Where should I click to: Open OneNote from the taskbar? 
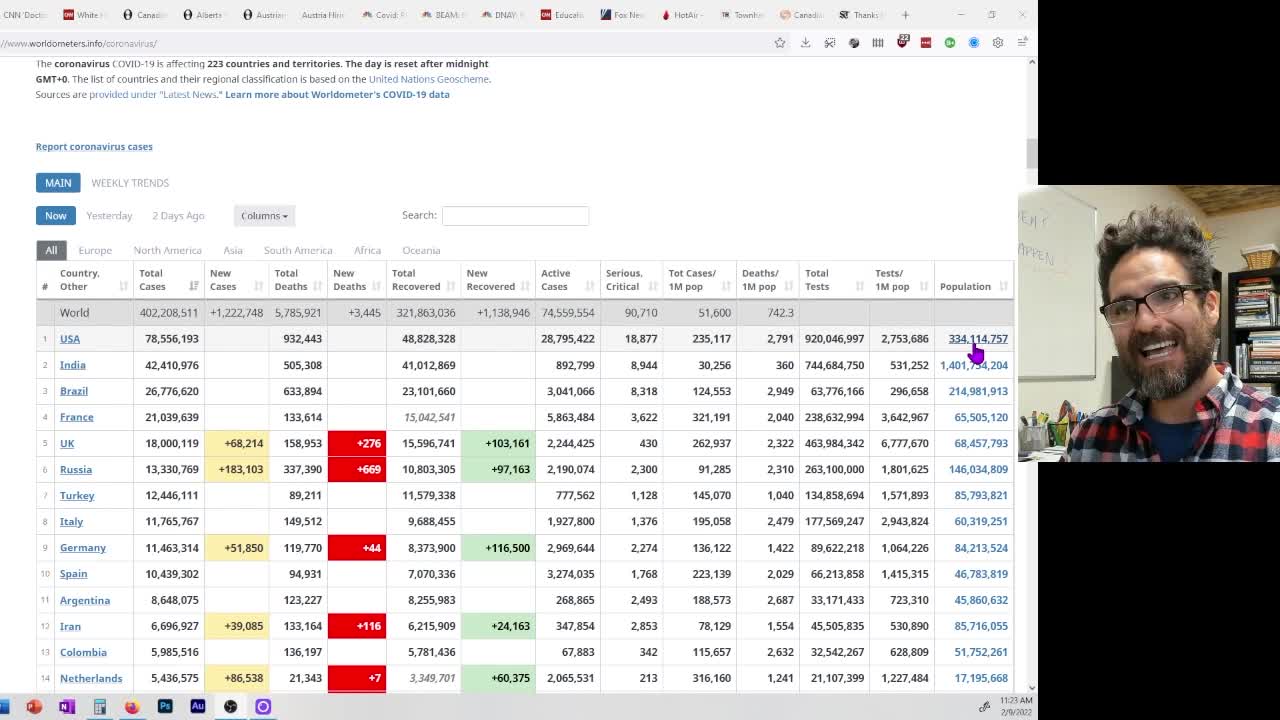pyautogui.click(x=66, y=706)
